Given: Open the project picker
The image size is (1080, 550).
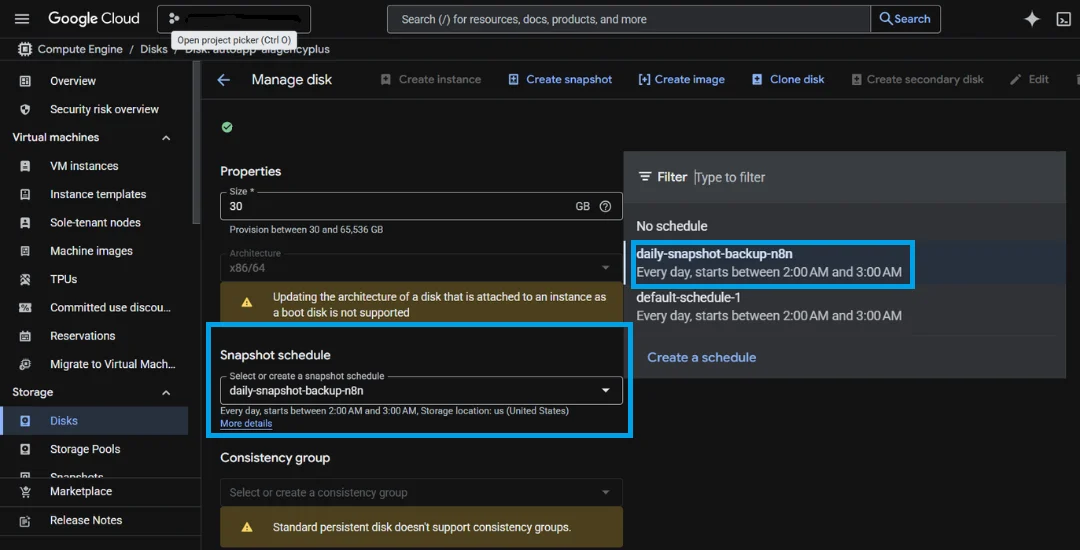Looking at the screenshot, I should 233,19.
